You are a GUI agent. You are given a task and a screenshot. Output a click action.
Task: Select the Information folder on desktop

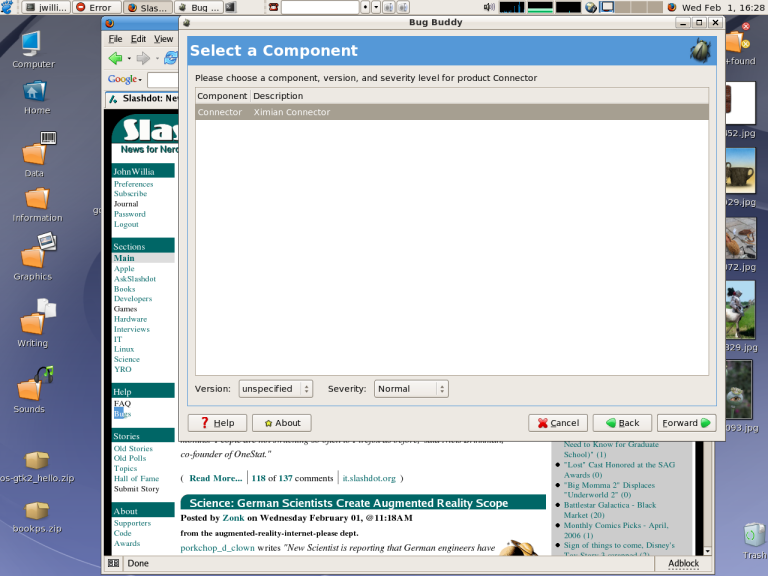[37, 205]
